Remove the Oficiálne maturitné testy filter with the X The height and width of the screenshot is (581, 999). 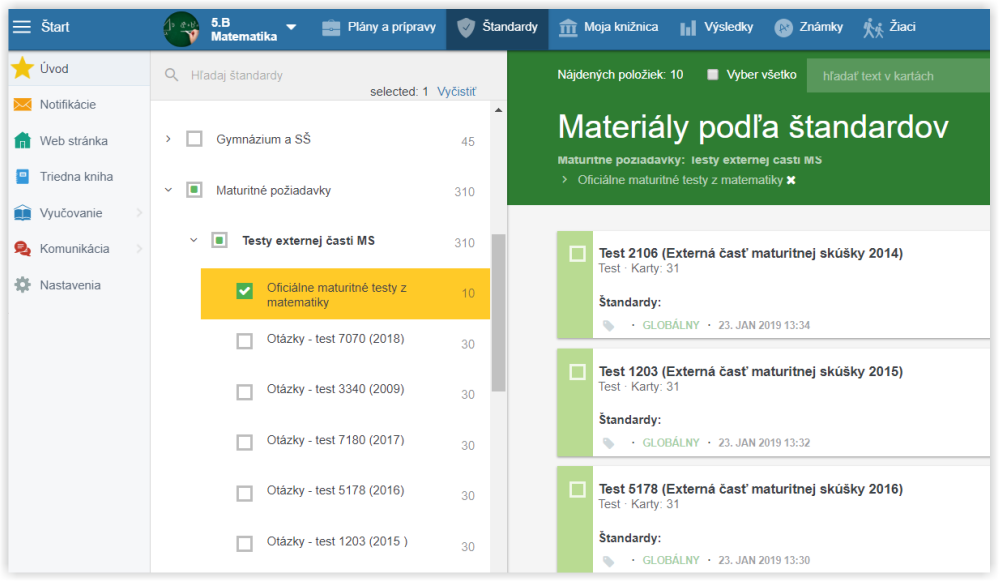tap(791, 180)
